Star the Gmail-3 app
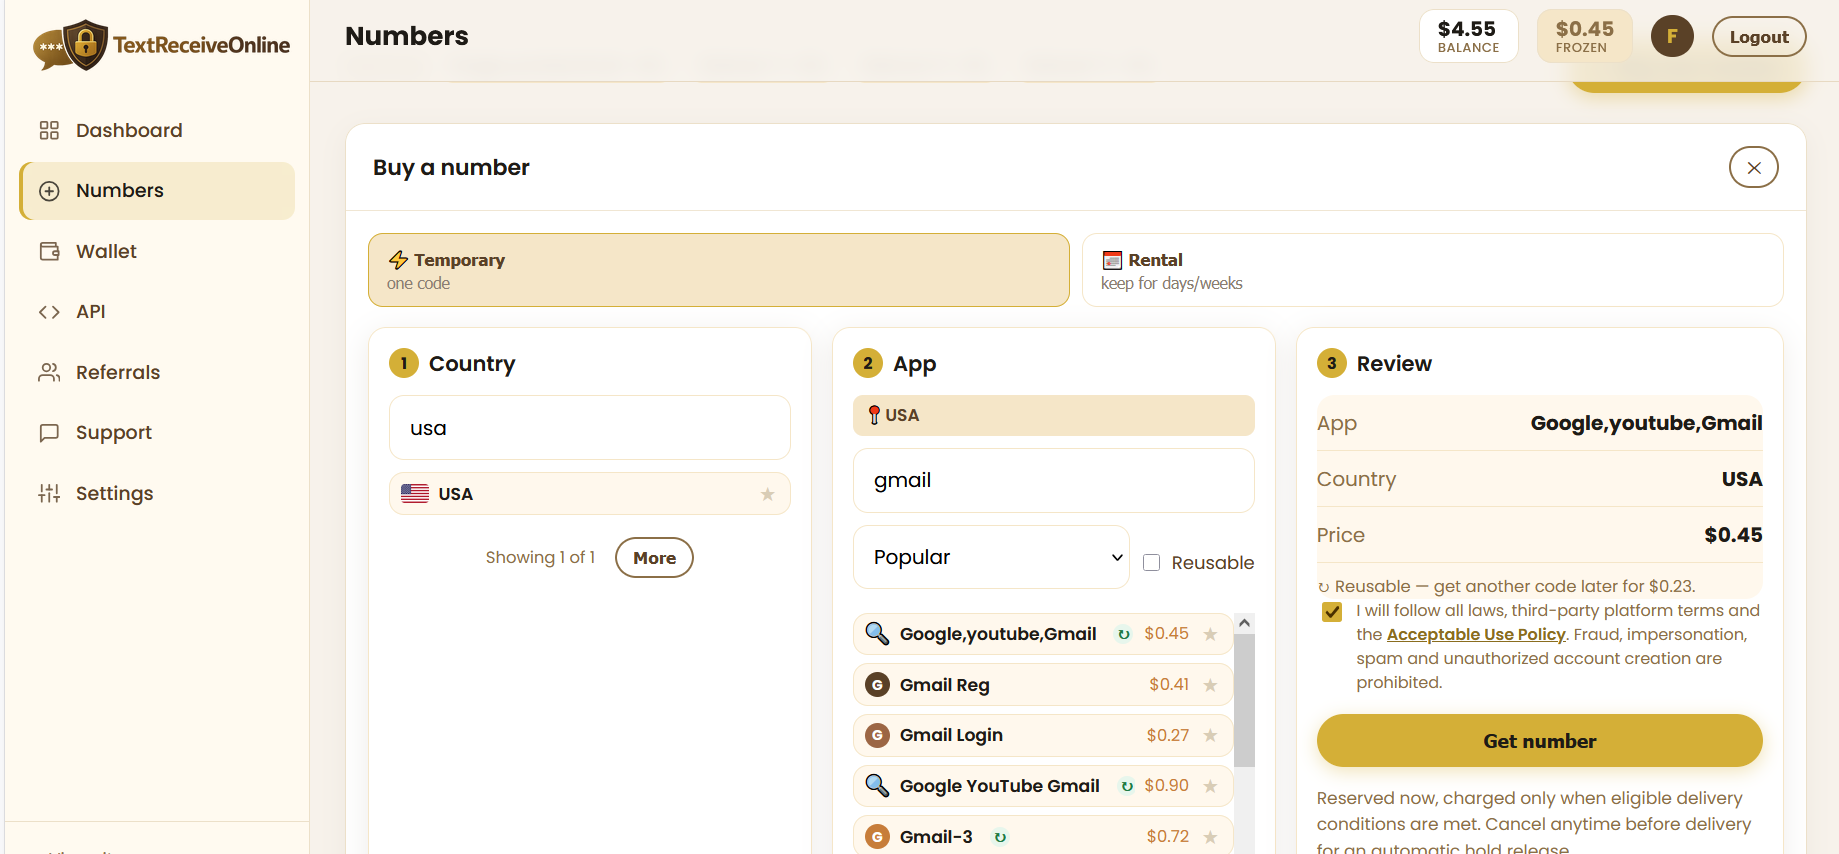The image size is (1839, 854). (1210, 837)
